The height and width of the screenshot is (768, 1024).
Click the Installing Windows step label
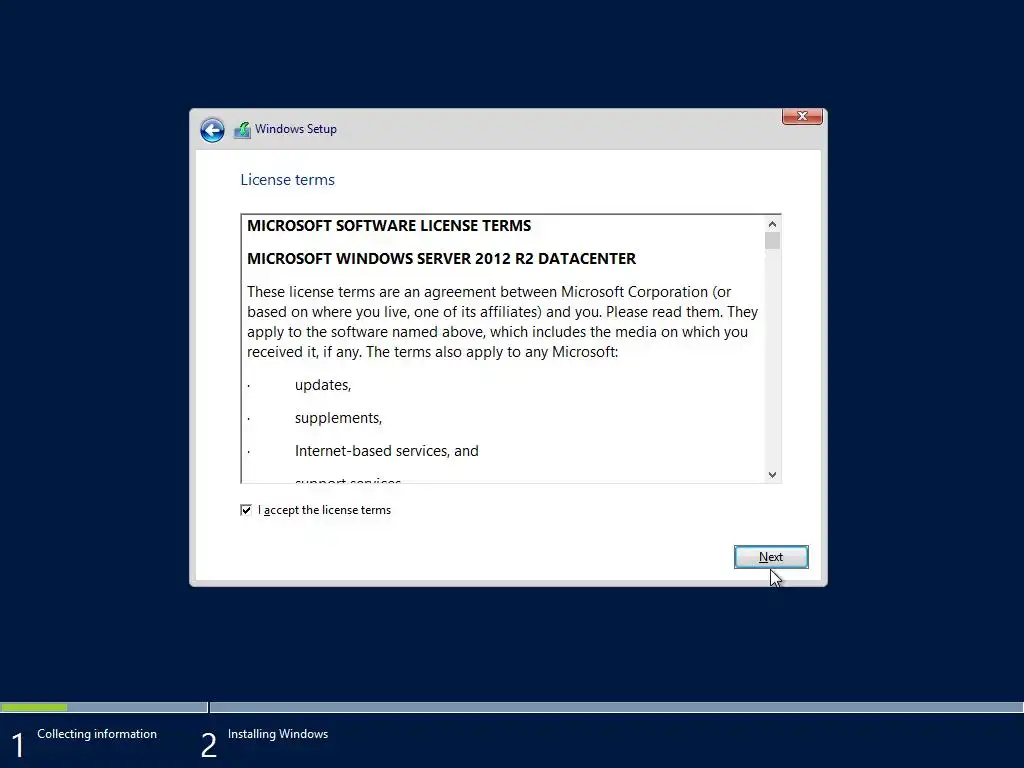coord(278,734)
